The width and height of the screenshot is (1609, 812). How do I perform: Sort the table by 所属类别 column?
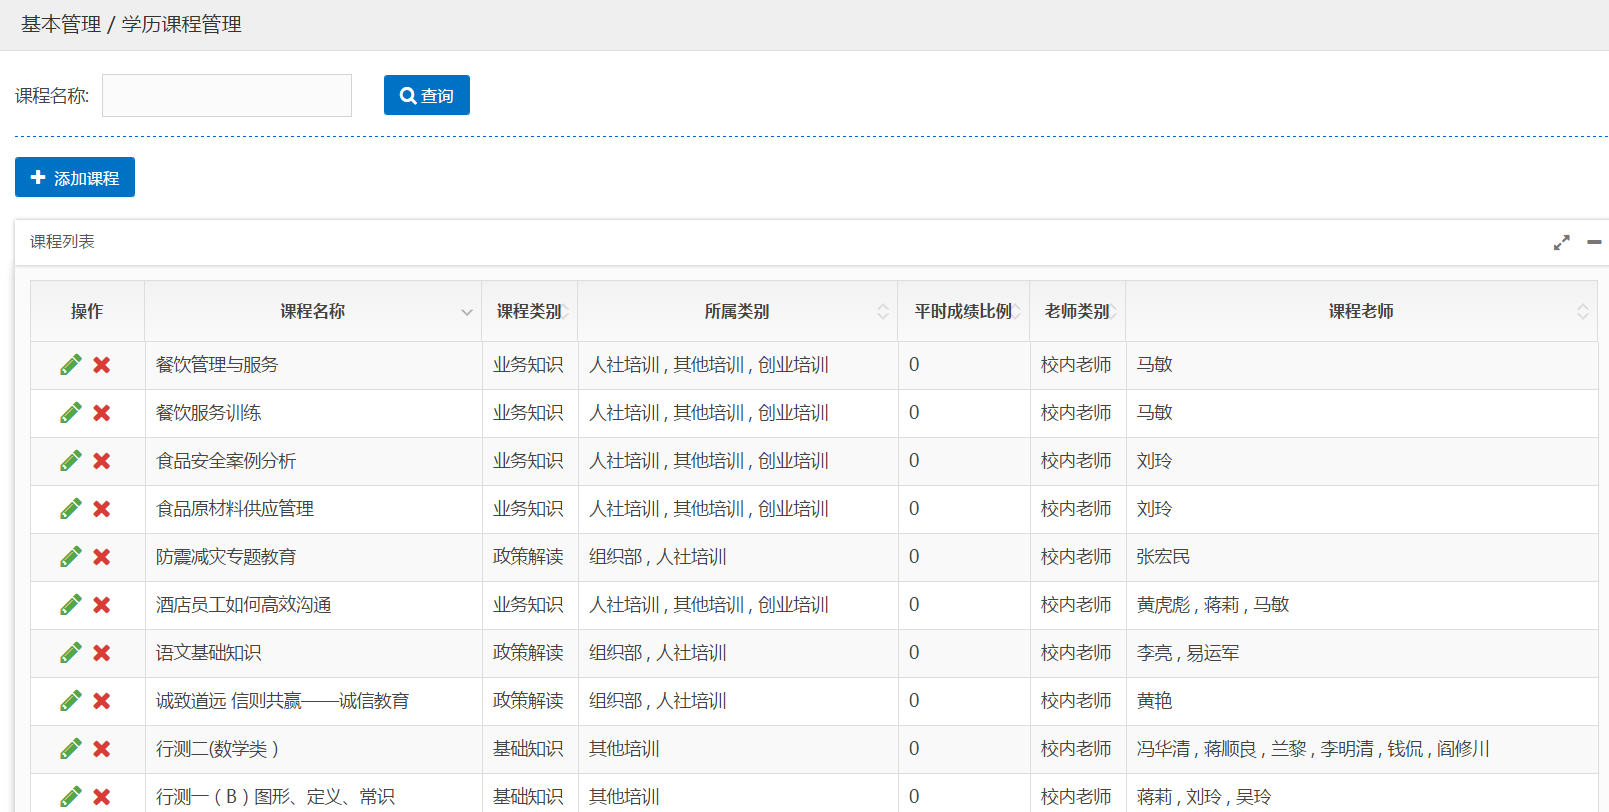(737, 312)
